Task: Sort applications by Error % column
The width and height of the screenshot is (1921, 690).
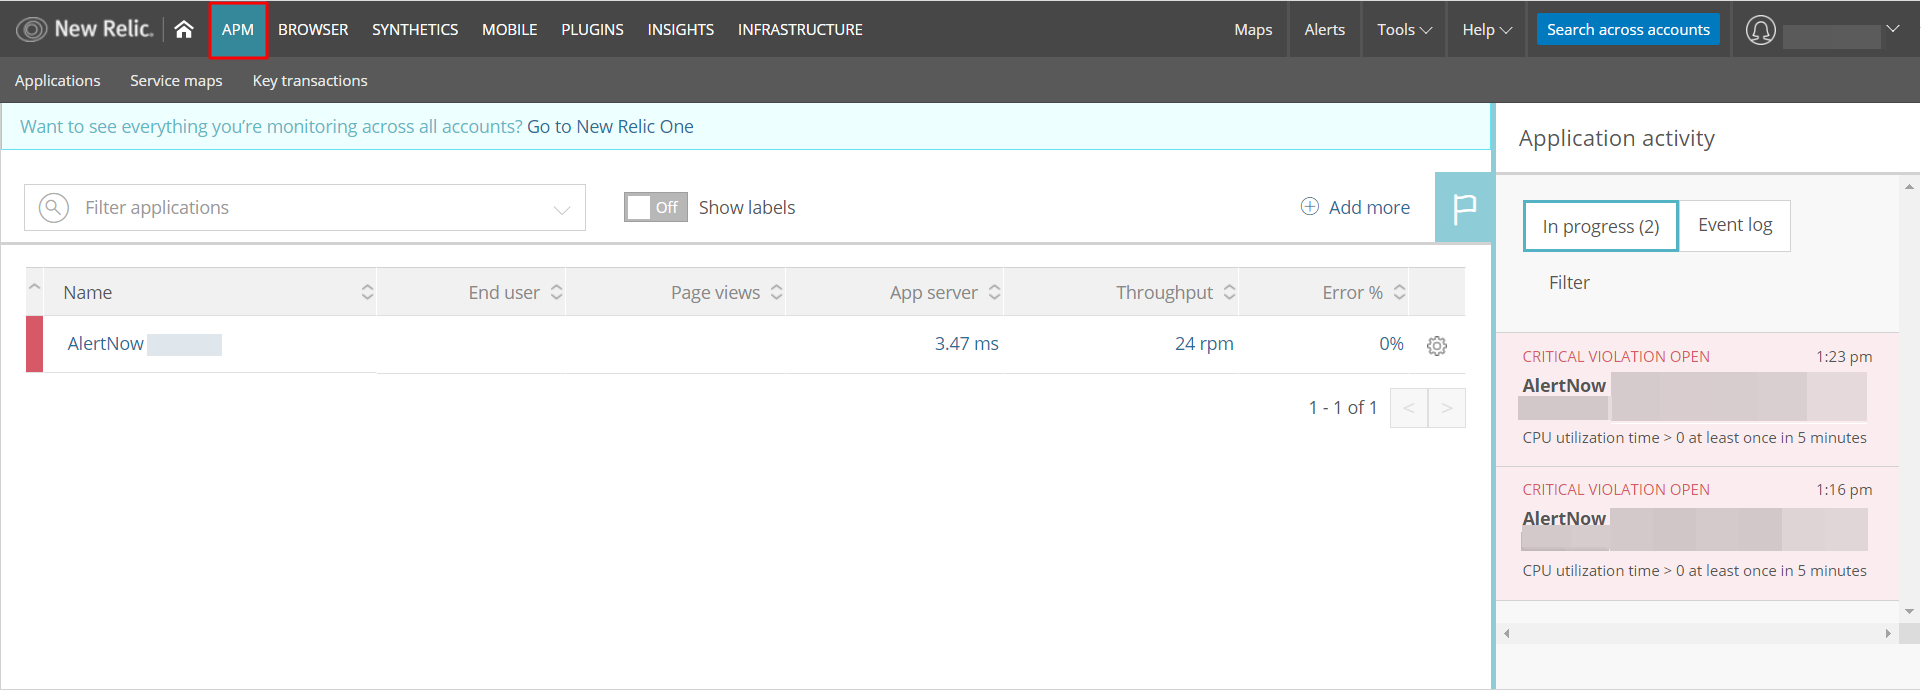Action: pyautogui.click(x=1399, y=292)
